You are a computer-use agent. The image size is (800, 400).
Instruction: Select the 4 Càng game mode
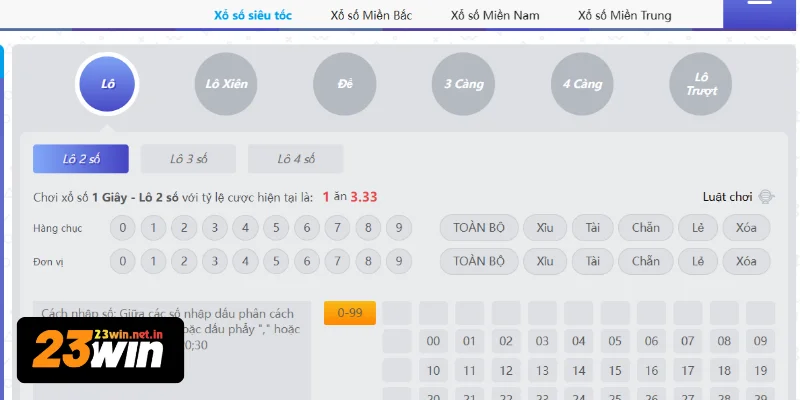pos(582,84)
